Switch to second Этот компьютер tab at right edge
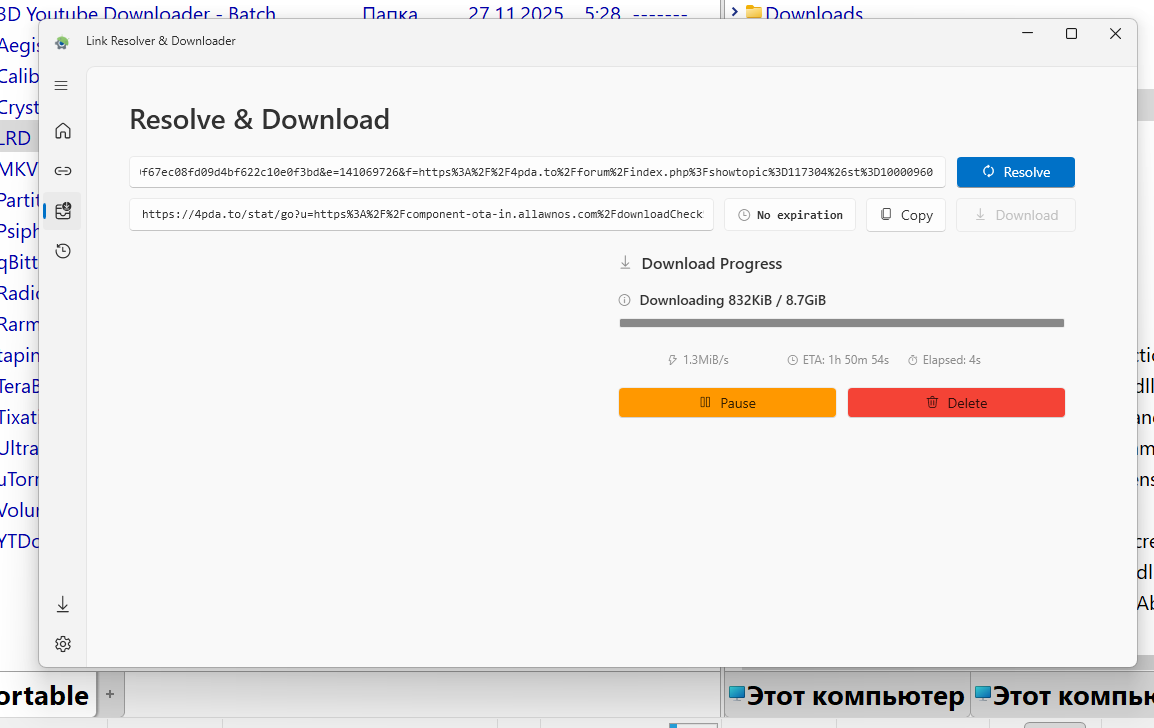The height and width of the screenshot is (728, 1154). [1063, 695]
